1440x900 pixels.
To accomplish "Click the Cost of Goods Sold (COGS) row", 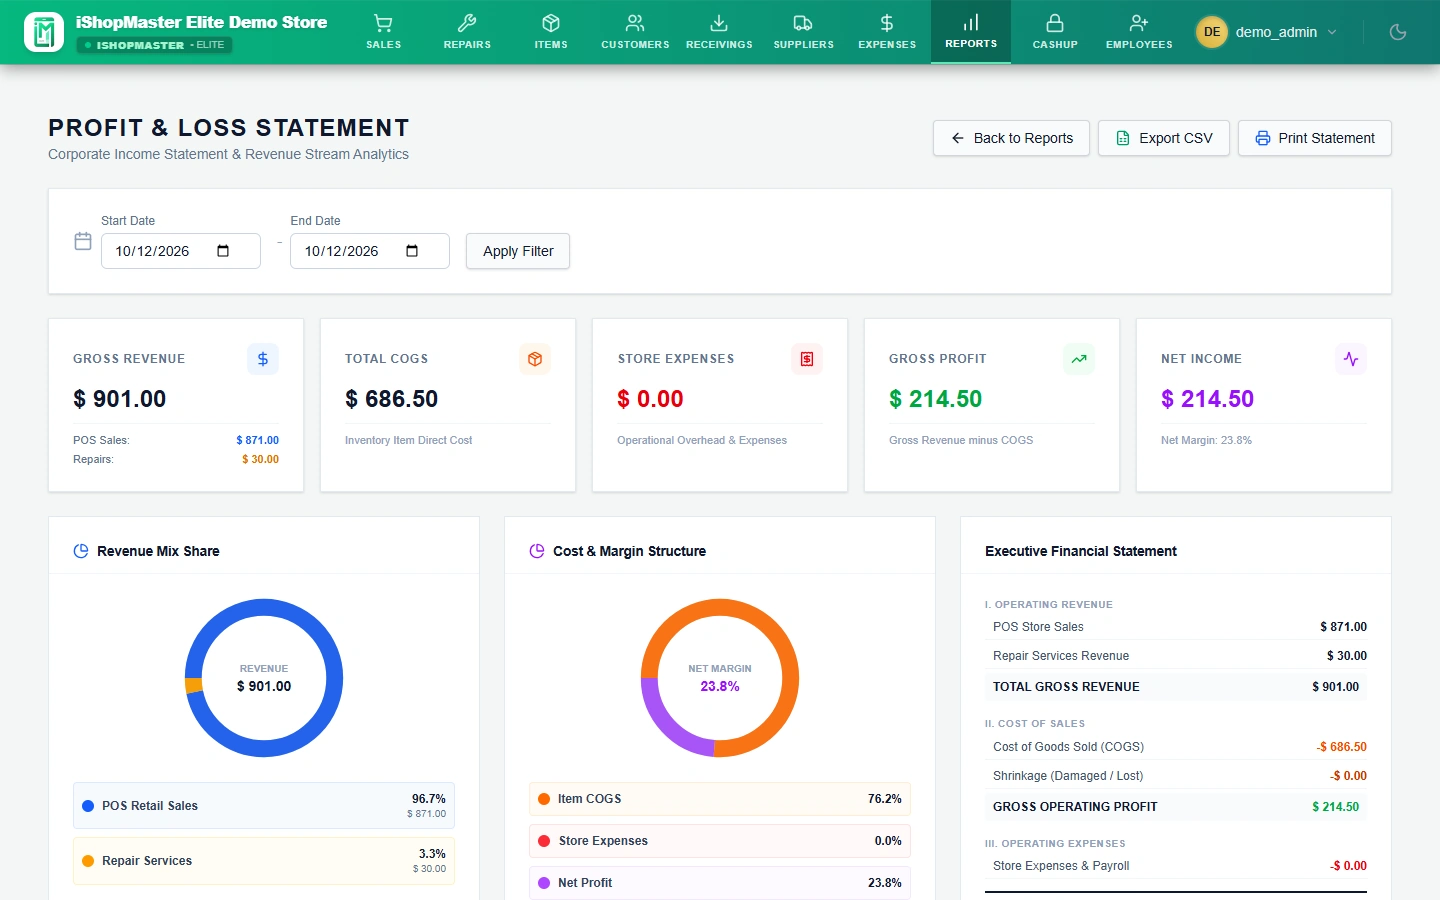I will (x=1176, y=747).
